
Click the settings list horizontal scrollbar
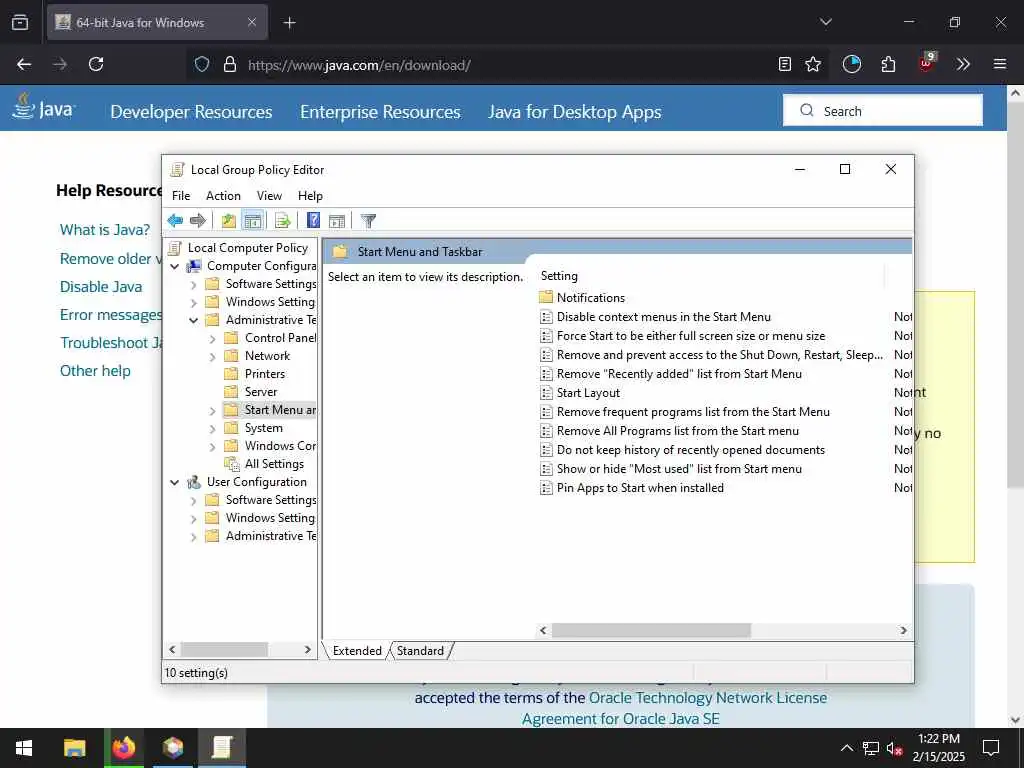651,631
